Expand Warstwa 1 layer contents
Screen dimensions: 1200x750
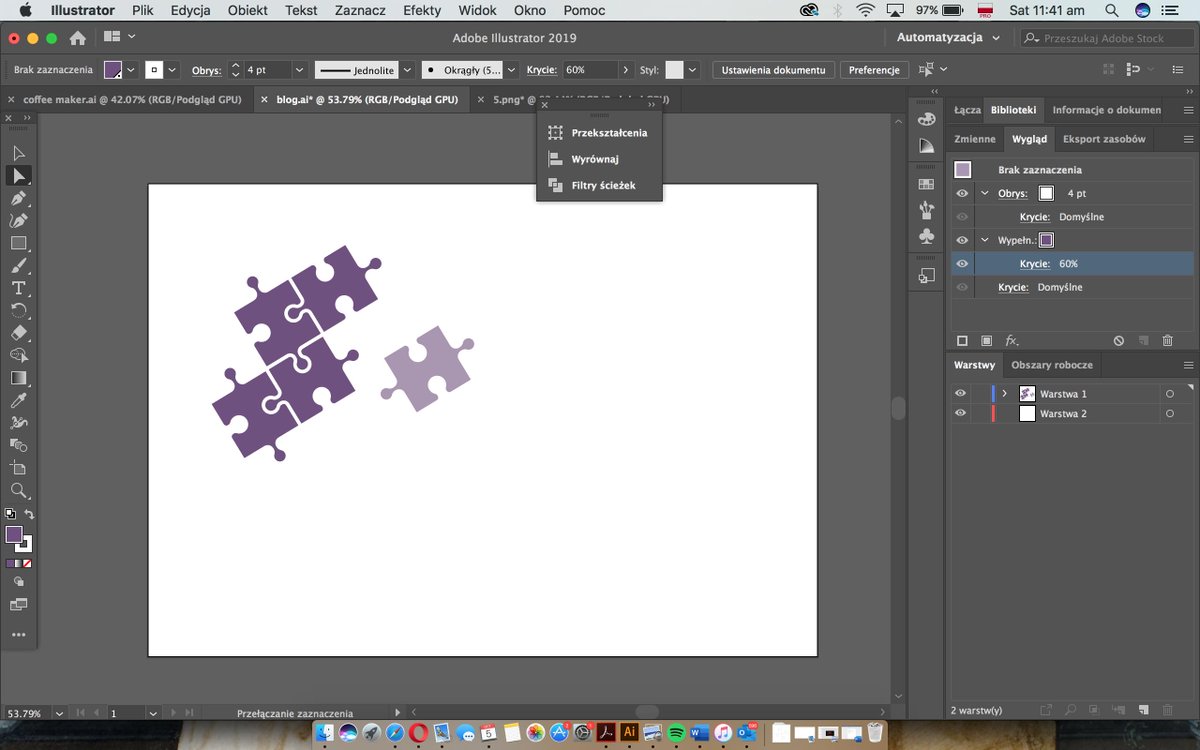[1004, 394]
